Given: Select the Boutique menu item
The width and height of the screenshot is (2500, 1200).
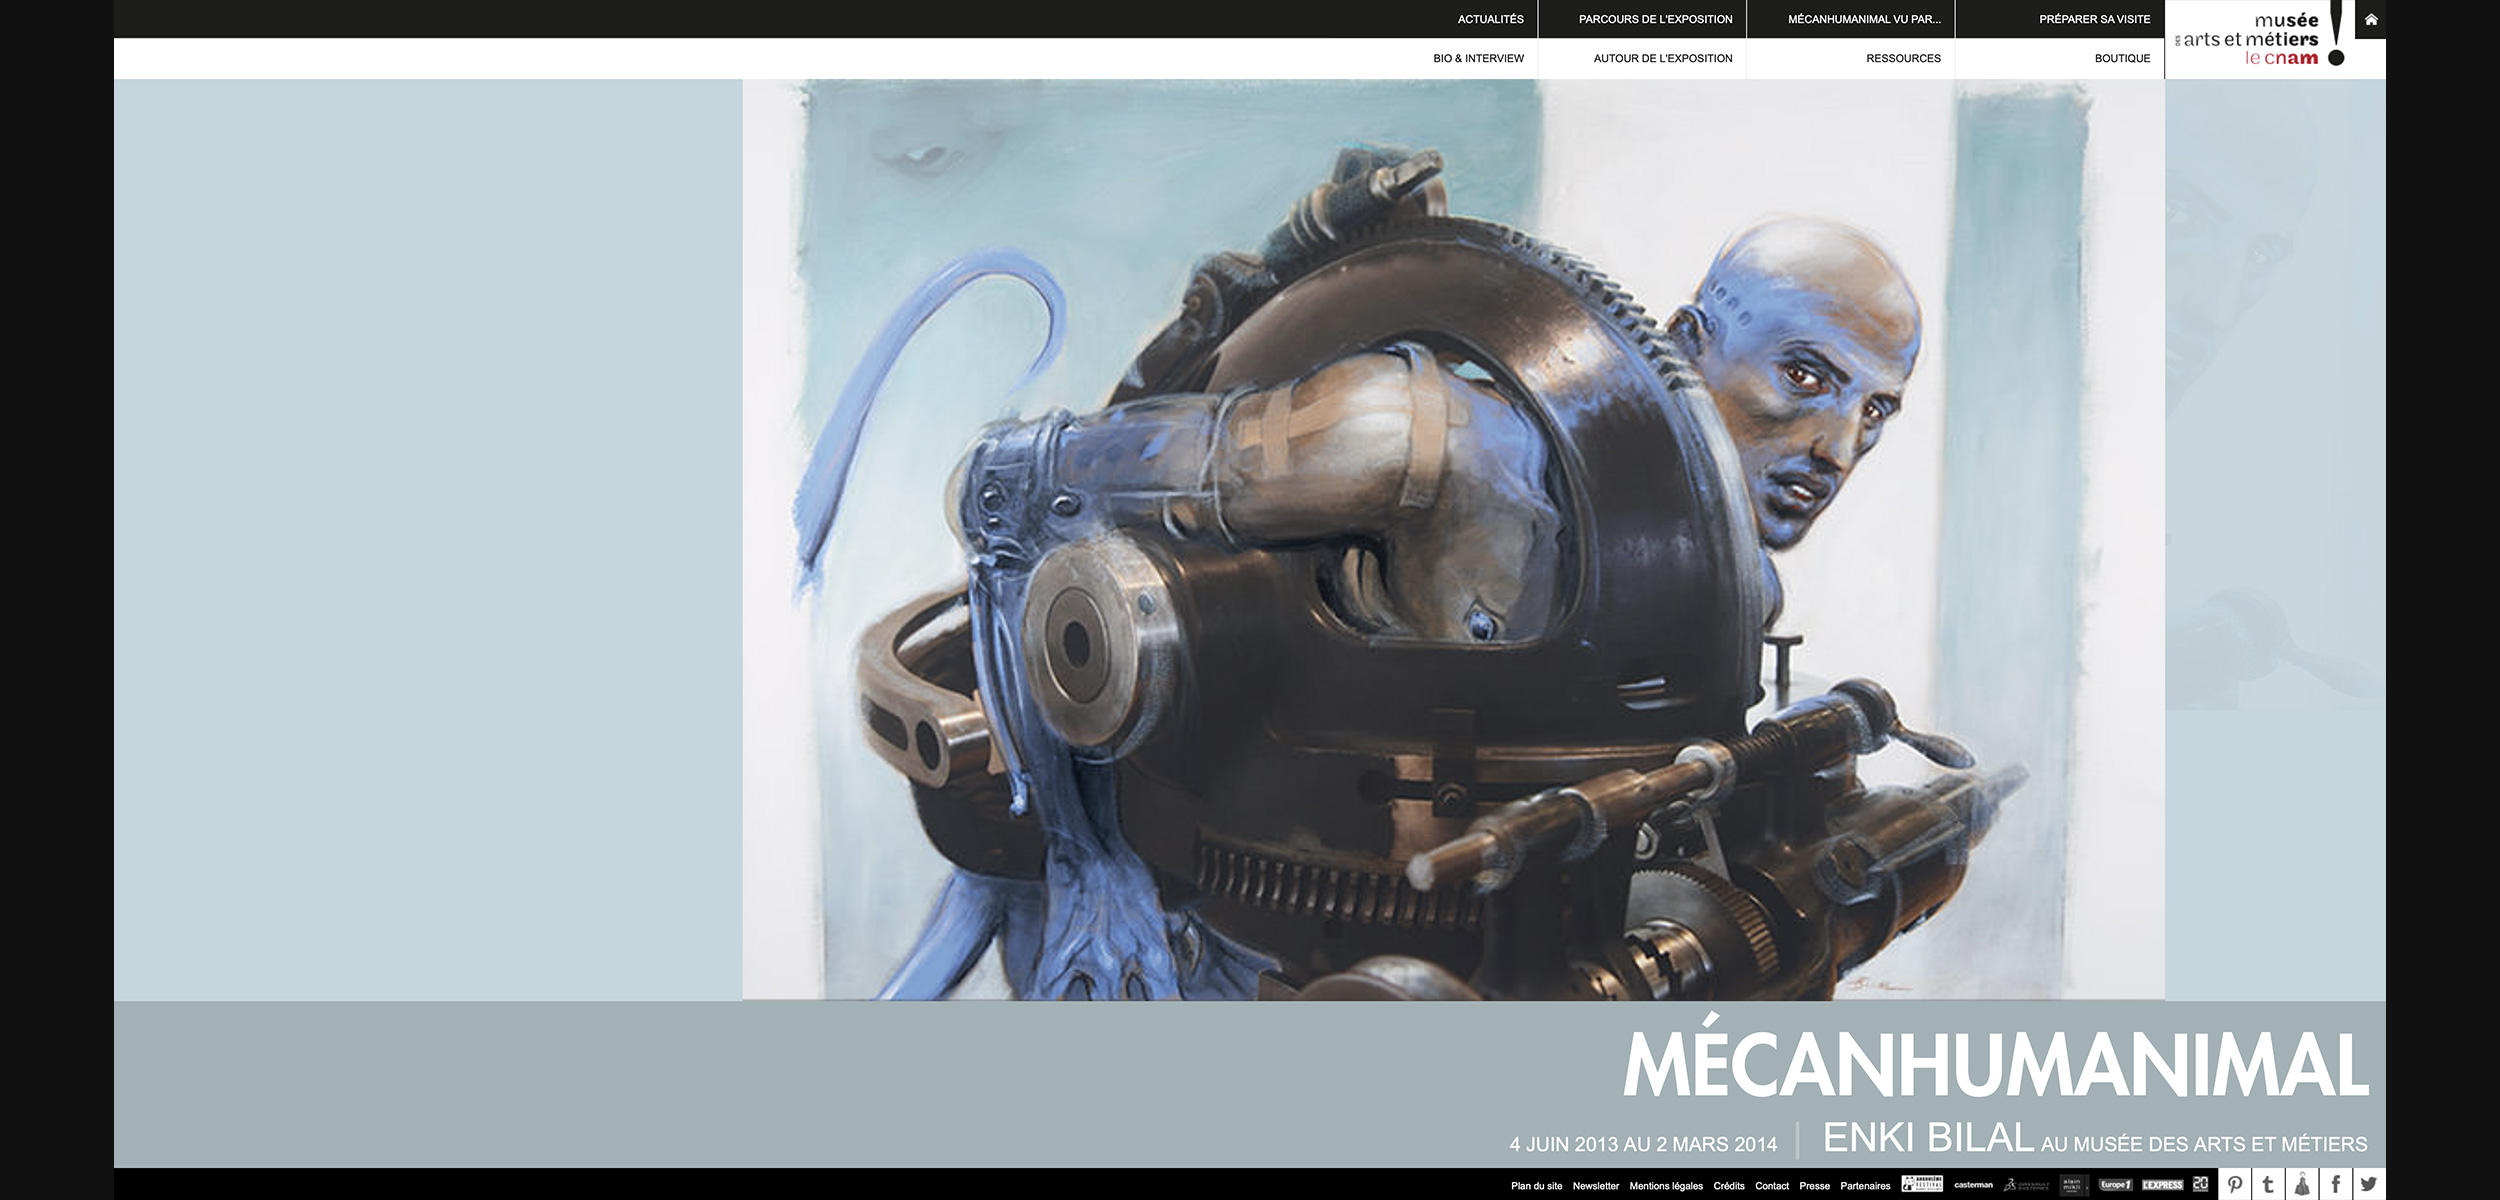Looking at the screenshot, I should (x=2122, y=58).
